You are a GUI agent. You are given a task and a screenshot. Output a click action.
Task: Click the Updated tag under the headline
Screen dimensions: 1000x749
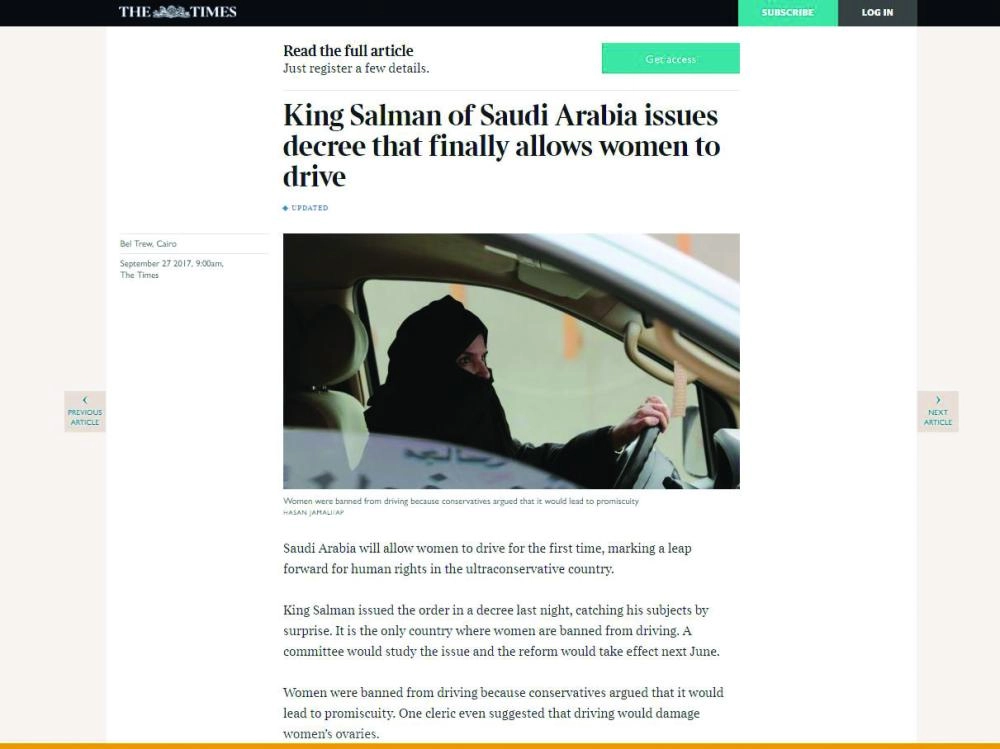[305, 208]
